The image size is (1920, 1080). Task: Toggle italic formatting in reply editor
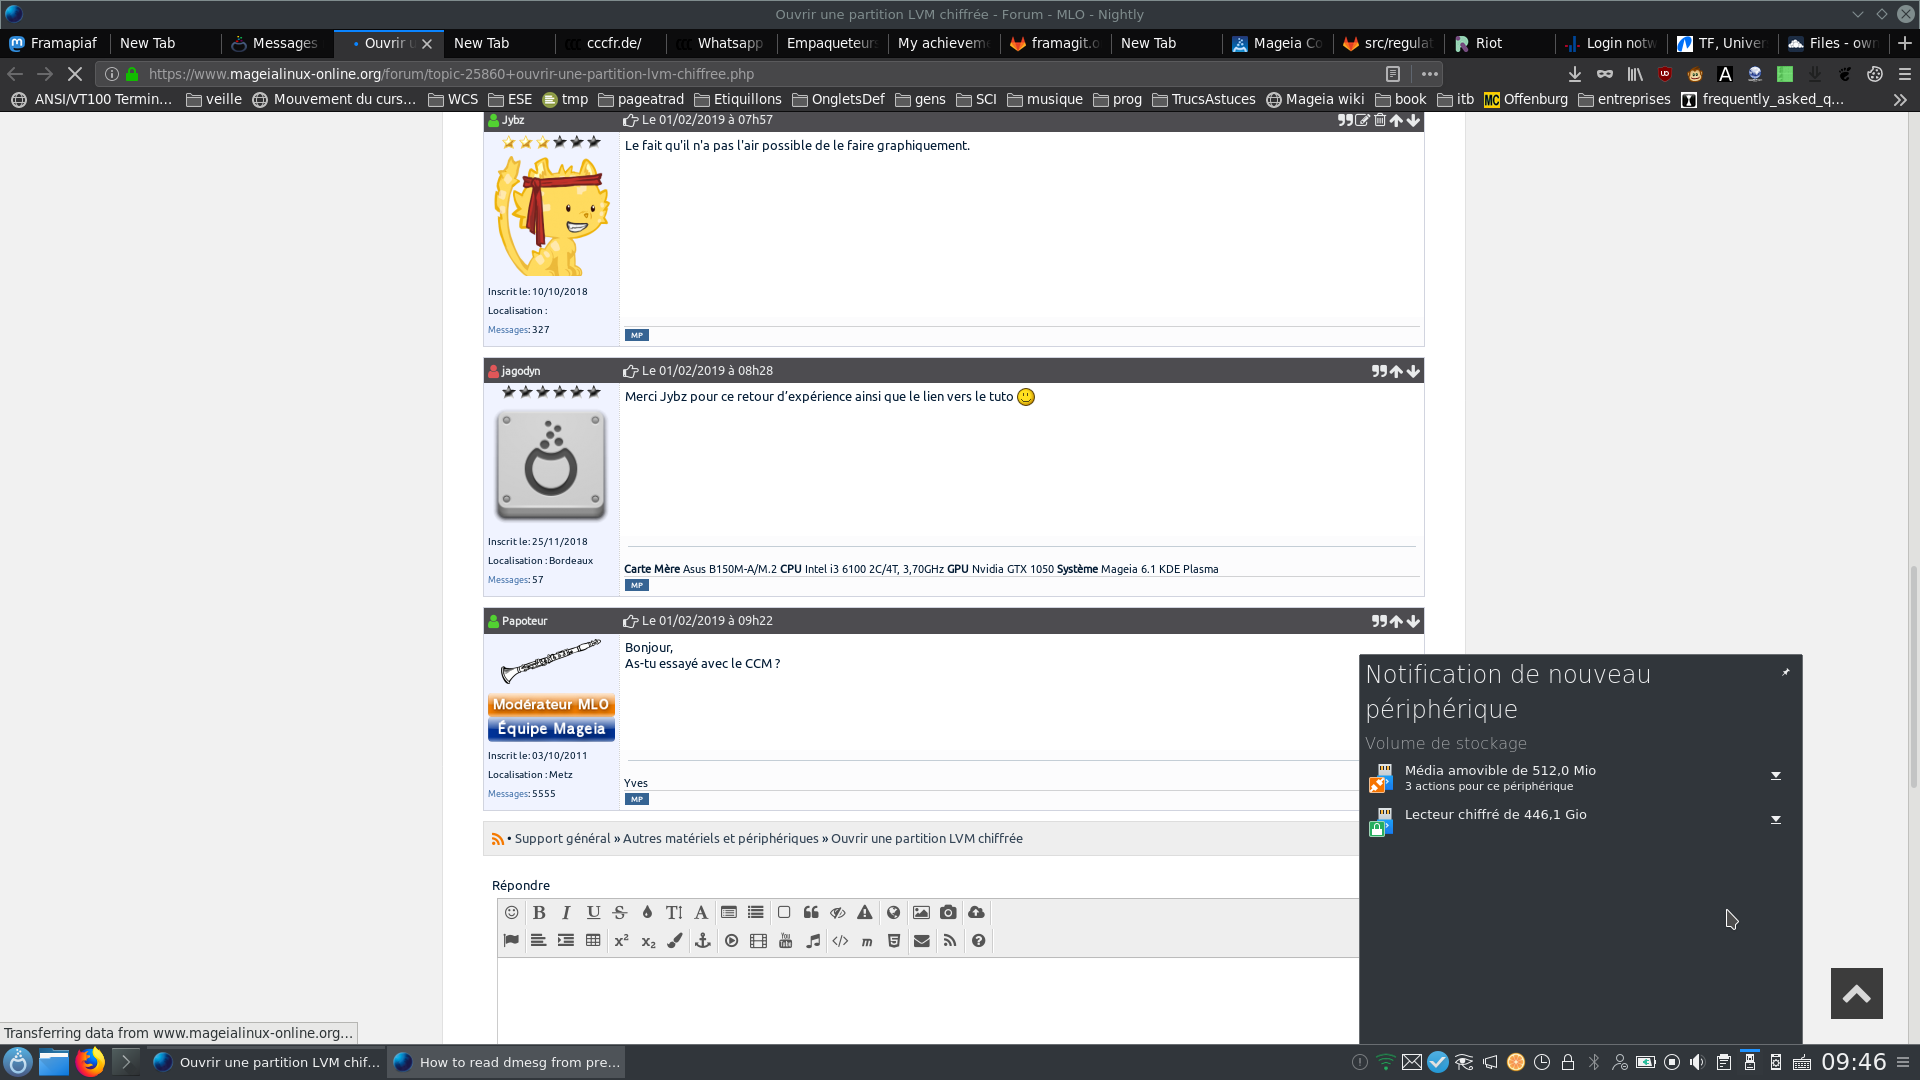pos(566,913)
